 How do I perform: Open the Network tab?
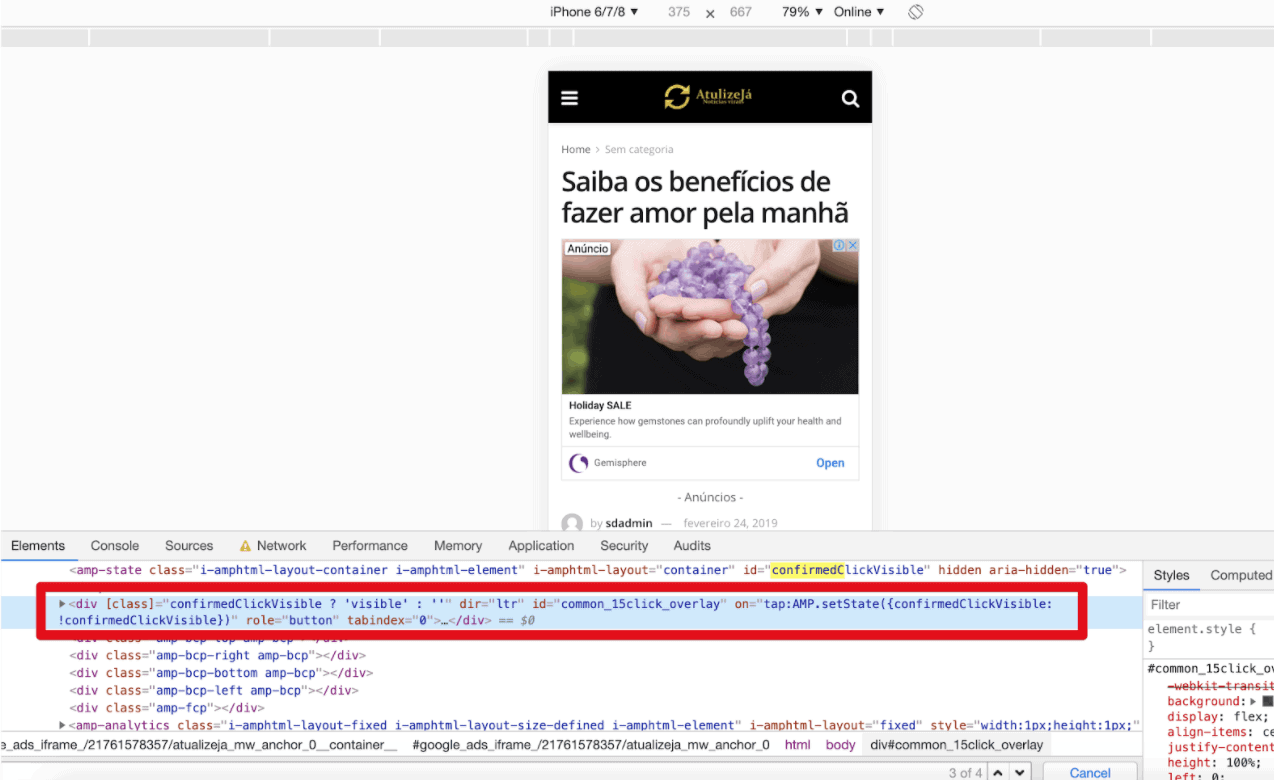[281, 546]
